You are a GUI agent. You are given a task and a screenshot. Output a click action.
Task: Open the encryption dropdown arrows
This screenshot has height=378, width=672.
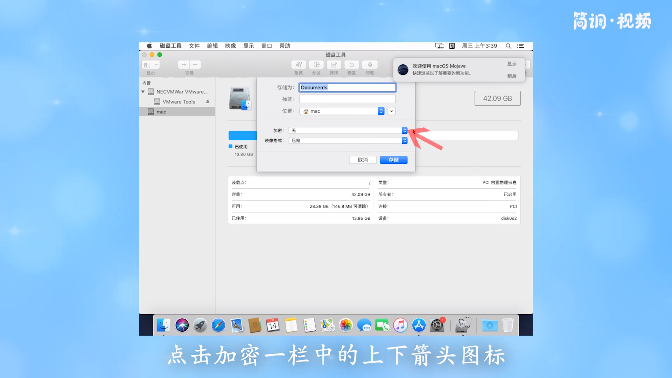(404, 130)
